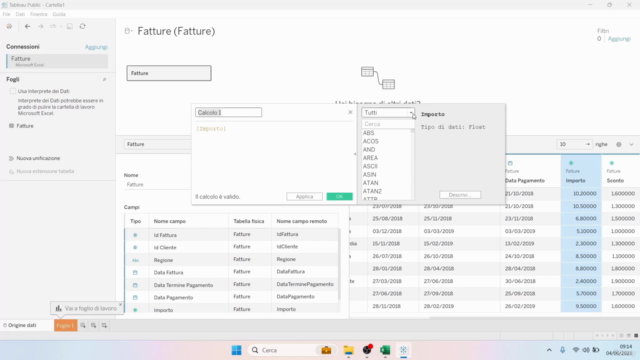
Task: Click the Windows Start button
Action: (x=236, y=350)
